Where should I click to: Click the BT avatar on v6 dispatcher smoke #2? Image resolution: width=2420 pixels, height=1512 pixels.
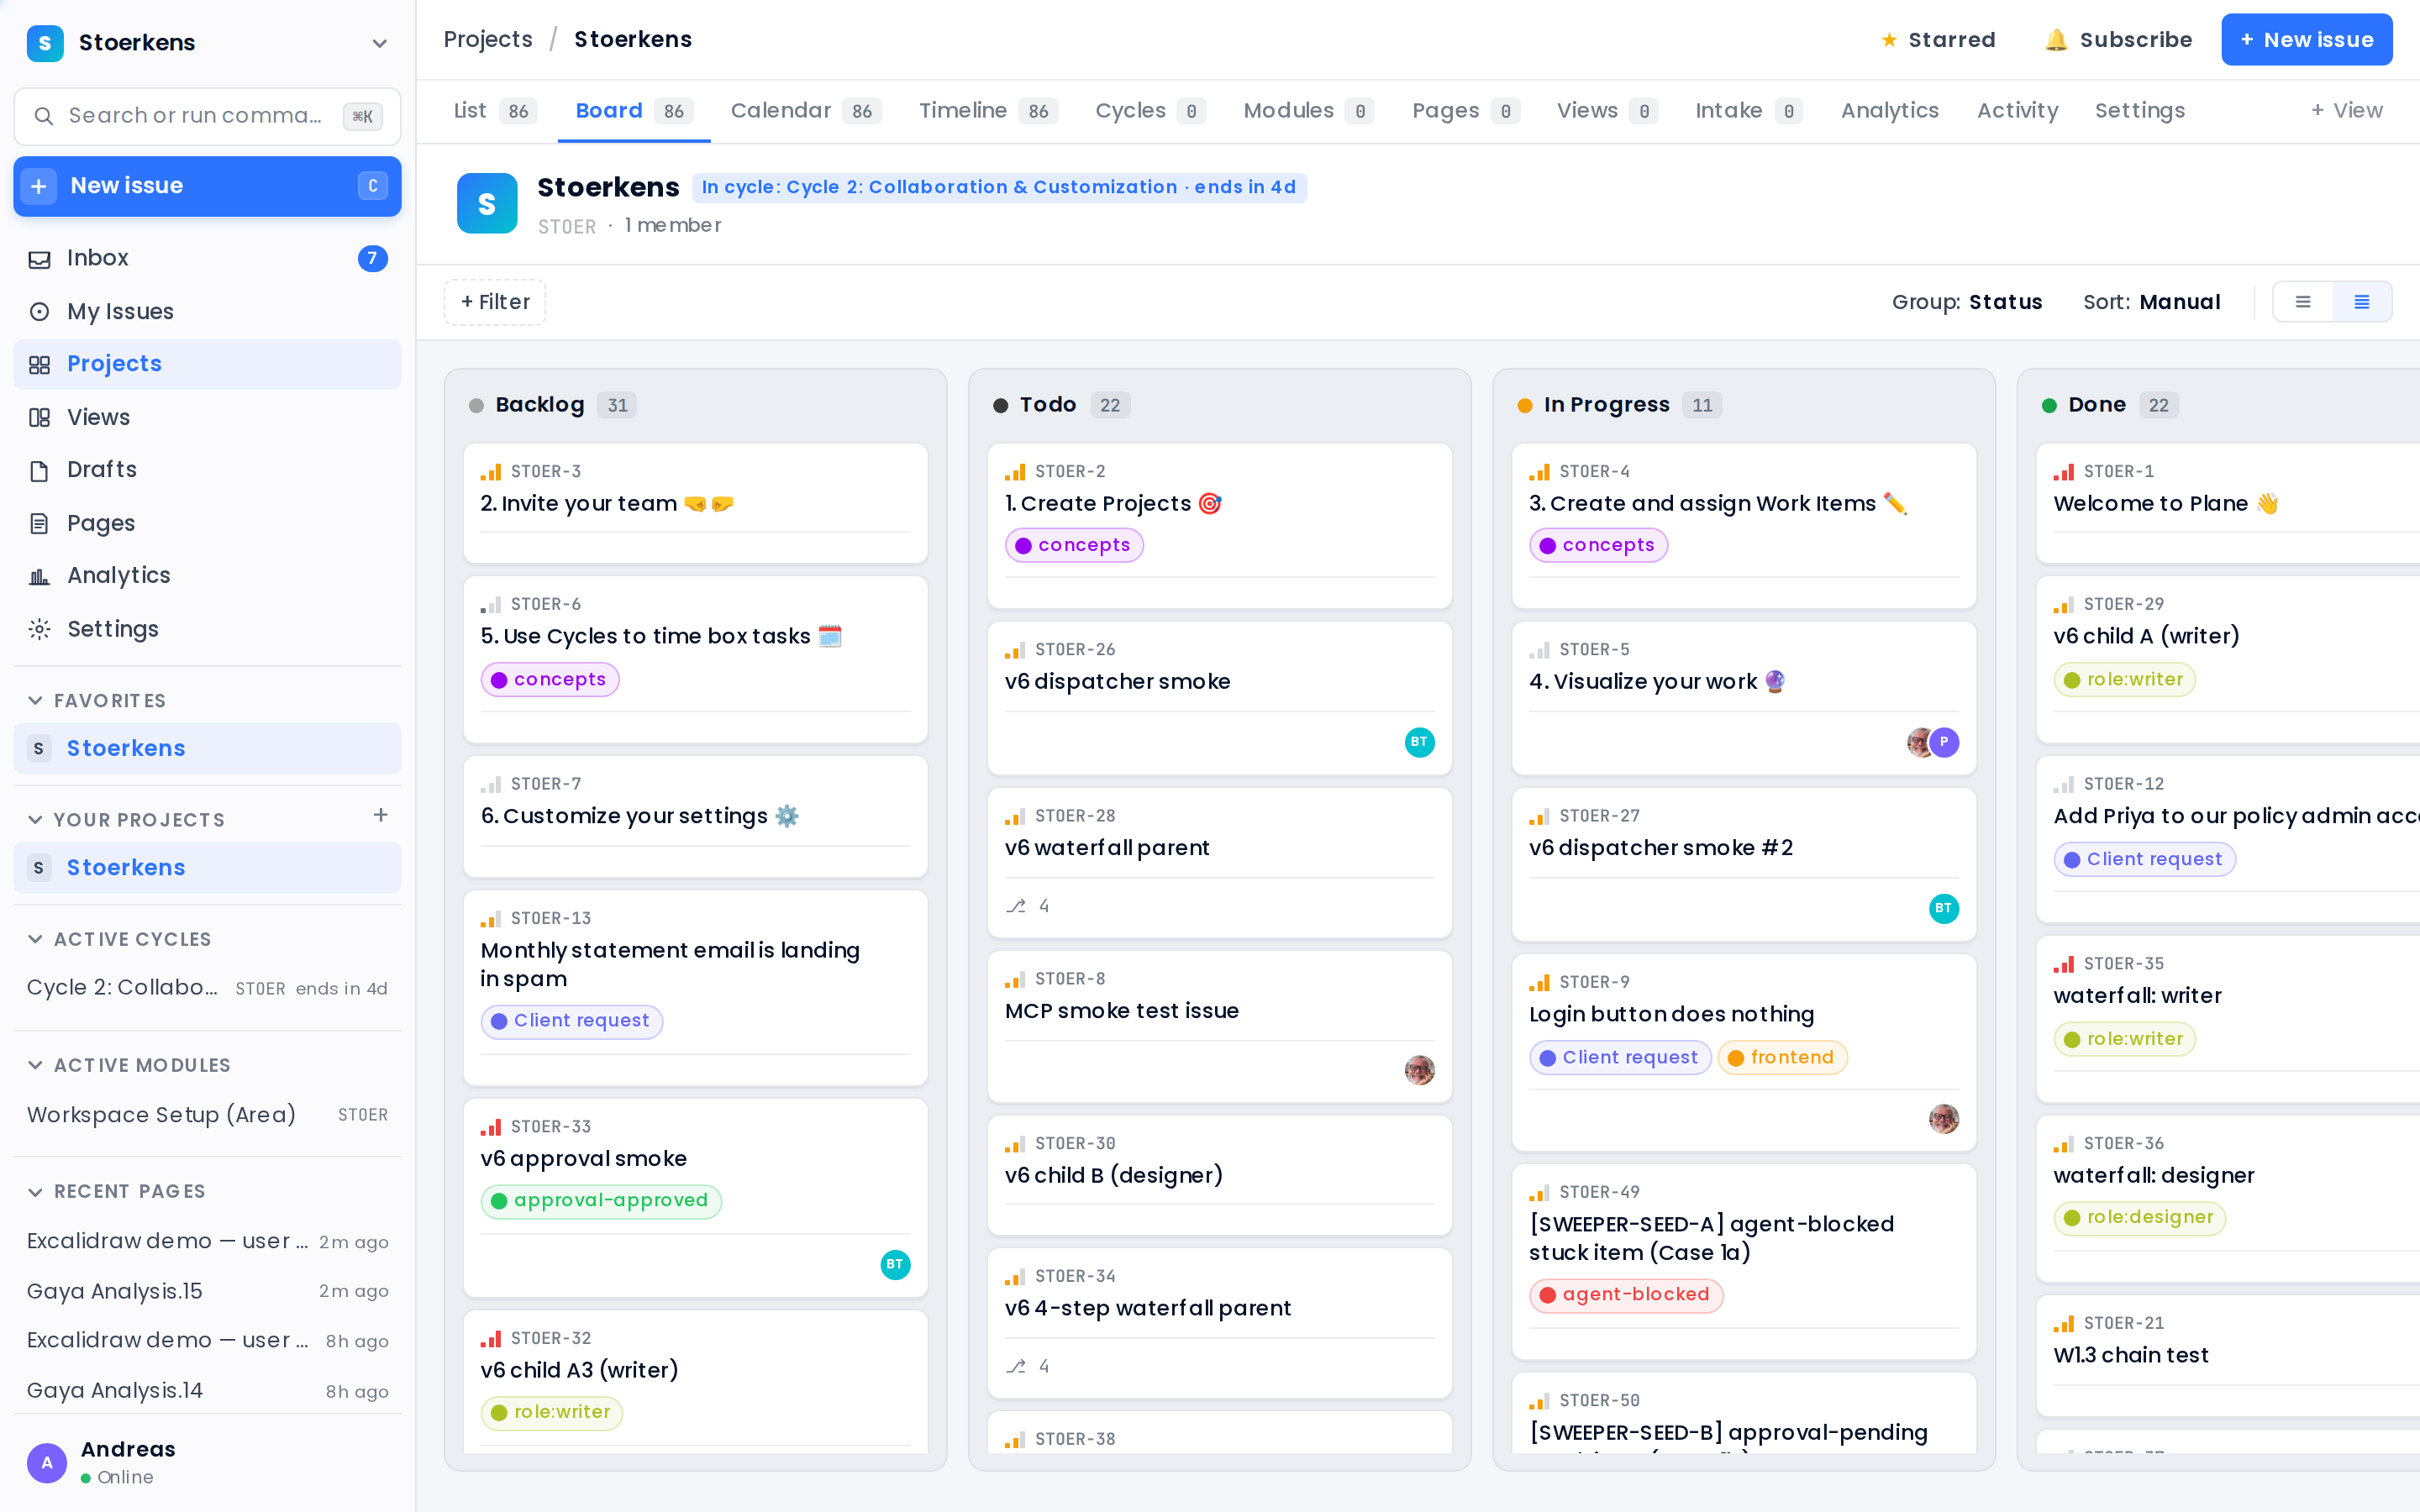[x=1943, y=908]
